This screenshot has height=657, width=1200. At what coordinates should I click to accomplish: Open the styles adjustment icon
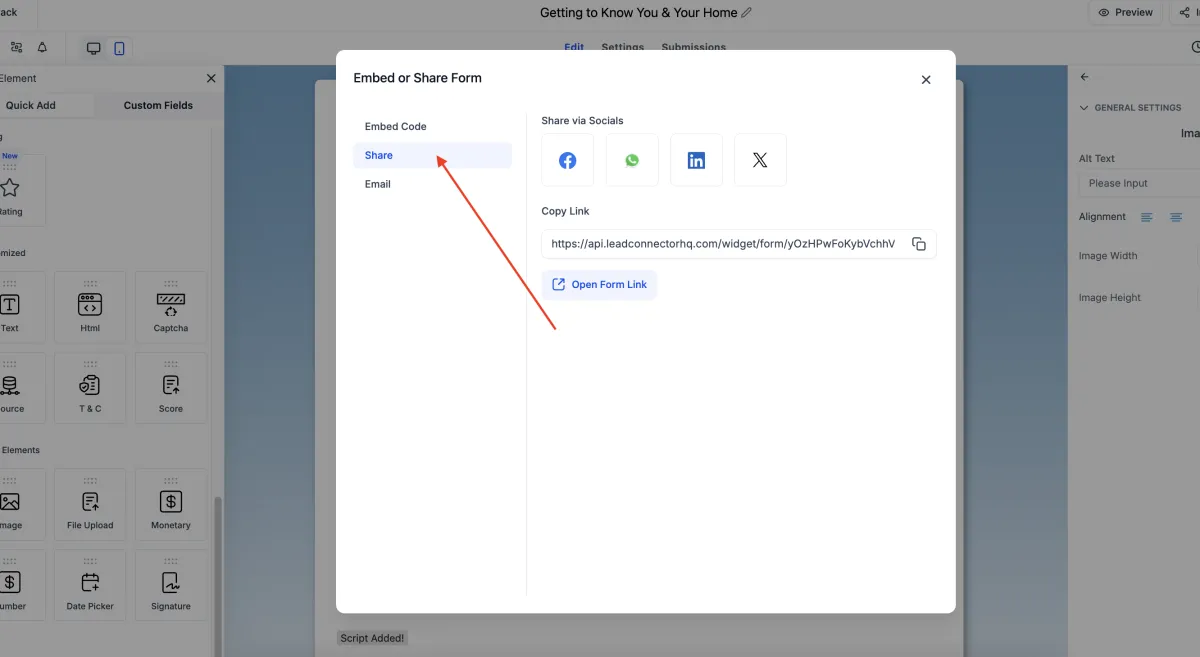[x=16, y=47]
